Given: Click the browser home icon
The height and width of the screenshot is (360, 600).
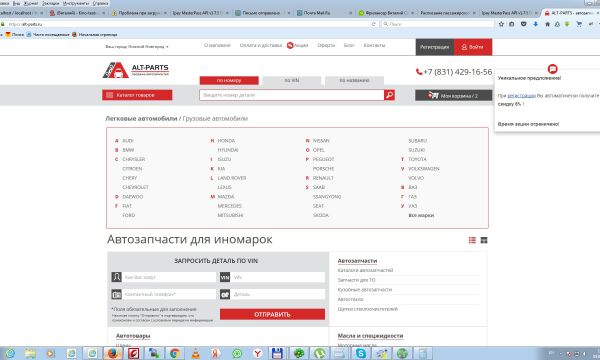Looking at the screenshot, I should (x=547, y=24).
